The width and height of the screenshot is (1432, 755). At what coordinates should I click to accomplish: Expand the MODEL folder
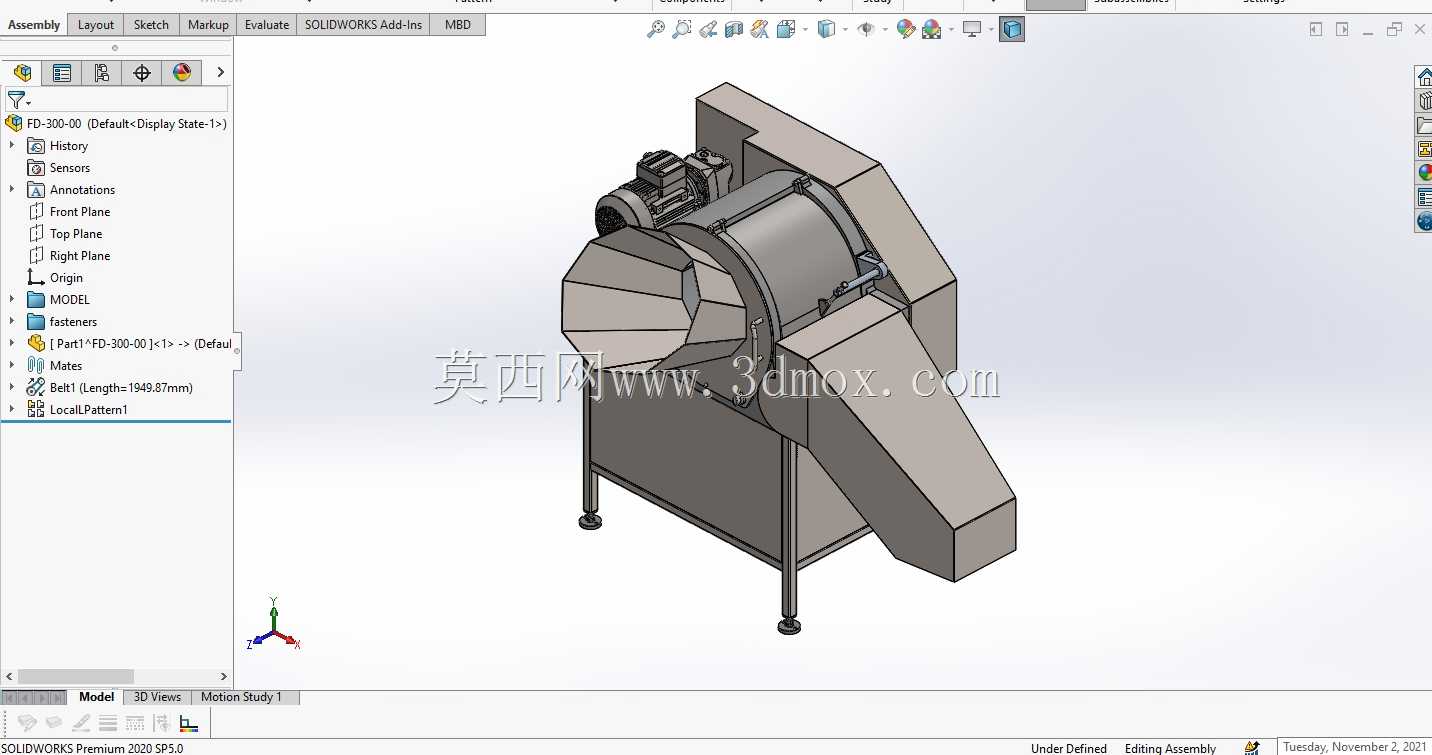pos(12,300)
